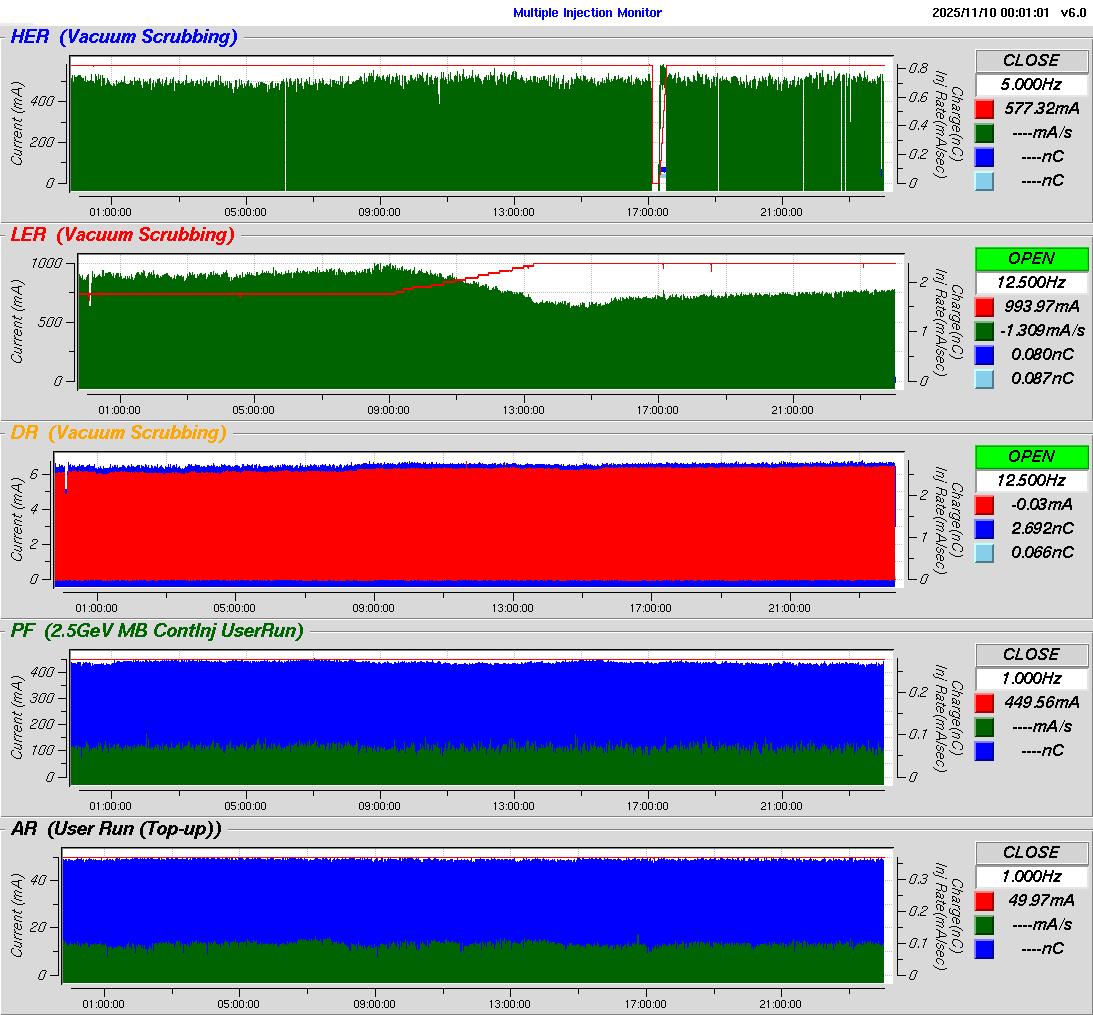This screenshot has width=1093, height=1015.
Task: Toggle the green OPEN indicator in DR panel
Action: click(x=1031, y=456)
